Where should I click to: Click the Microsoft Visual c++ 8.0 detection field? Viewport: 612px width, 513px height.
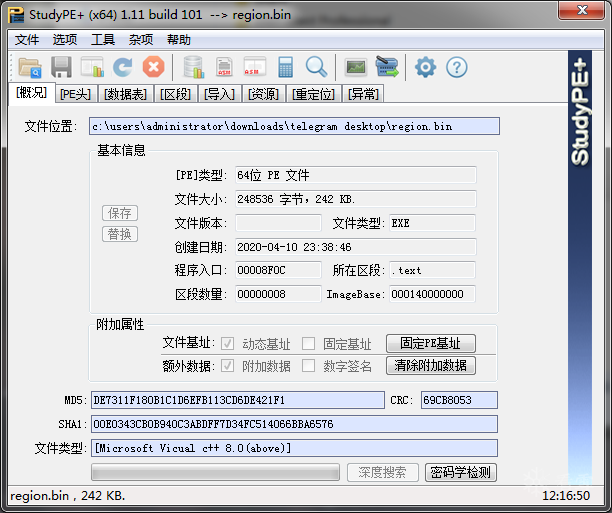294,448
